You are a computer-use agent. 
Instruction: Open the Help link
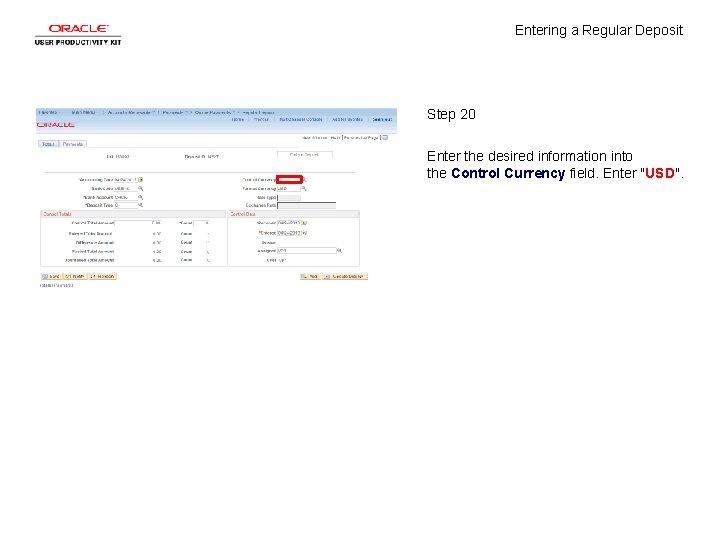335,138
